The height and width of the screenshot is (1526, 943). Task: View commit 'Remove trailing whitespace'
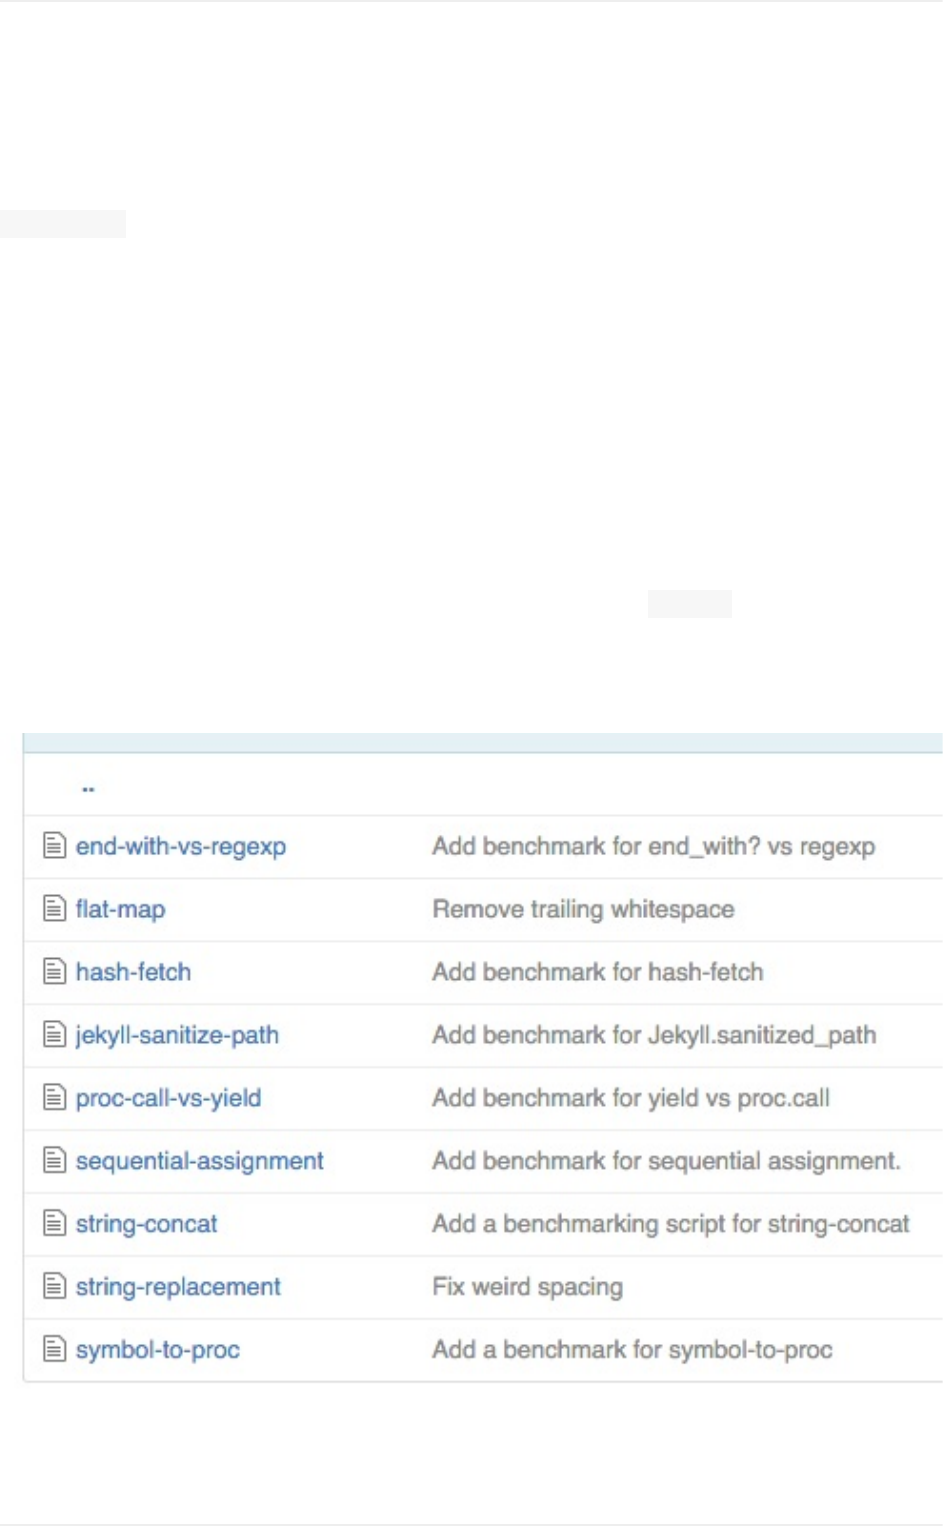pyautogui.click(x=583, y=909)
